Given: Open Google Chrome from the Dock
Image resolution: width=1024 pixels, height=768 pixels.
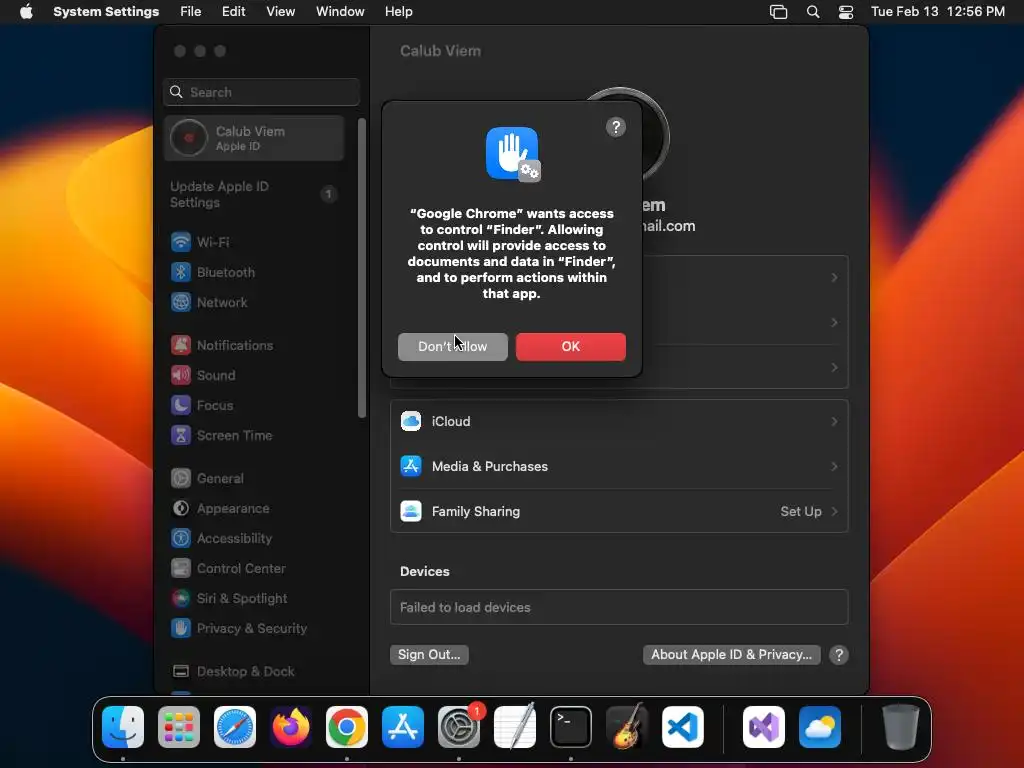Looking at the screenshot, I should coord(347,727).
